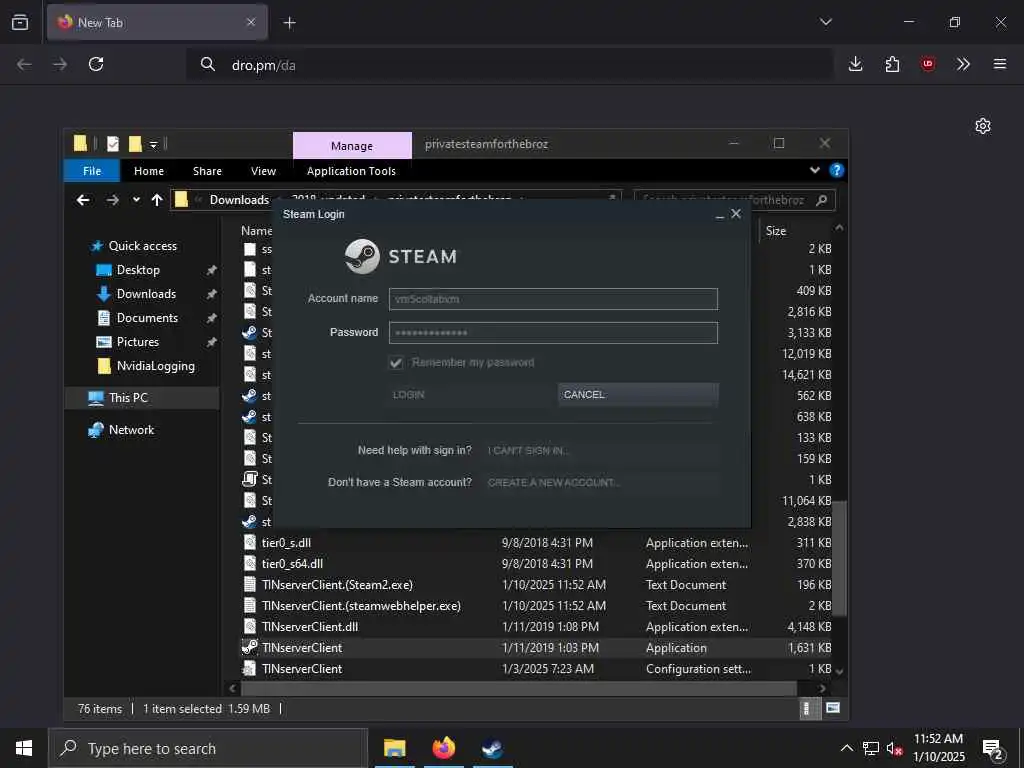Click the taskbar clock and date
The height and width of the screenshot is (768, 1024).
point(938,748)
